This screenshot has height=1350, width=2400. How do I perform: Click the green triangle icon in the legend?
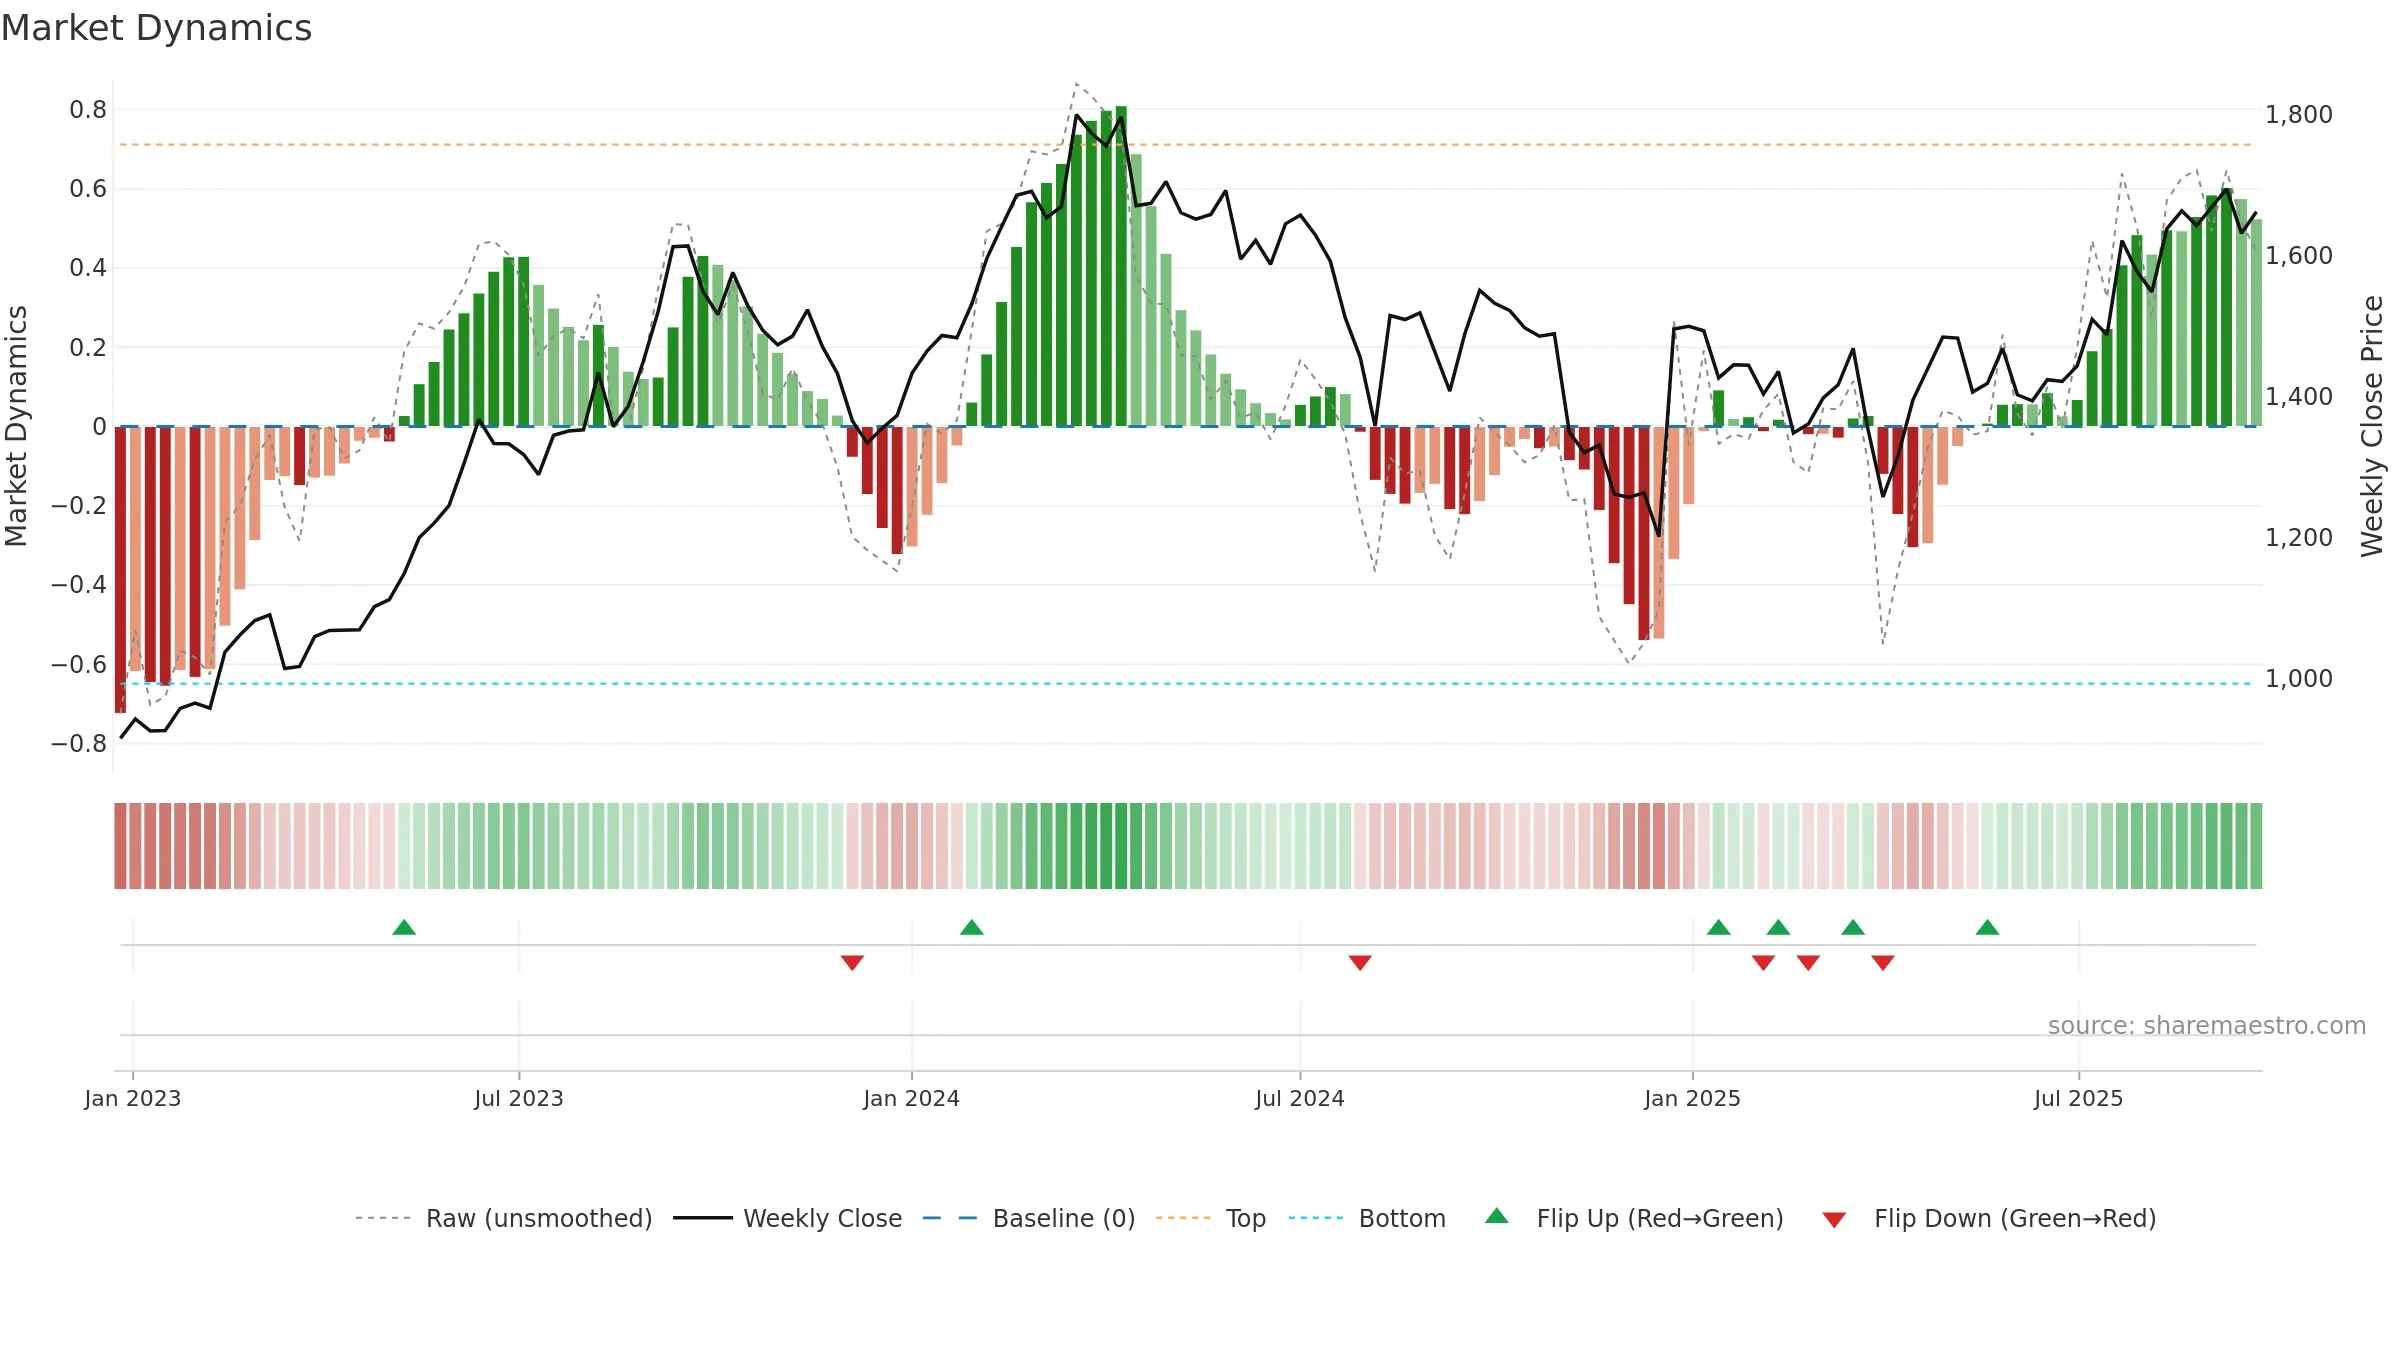point(1497,1216)
